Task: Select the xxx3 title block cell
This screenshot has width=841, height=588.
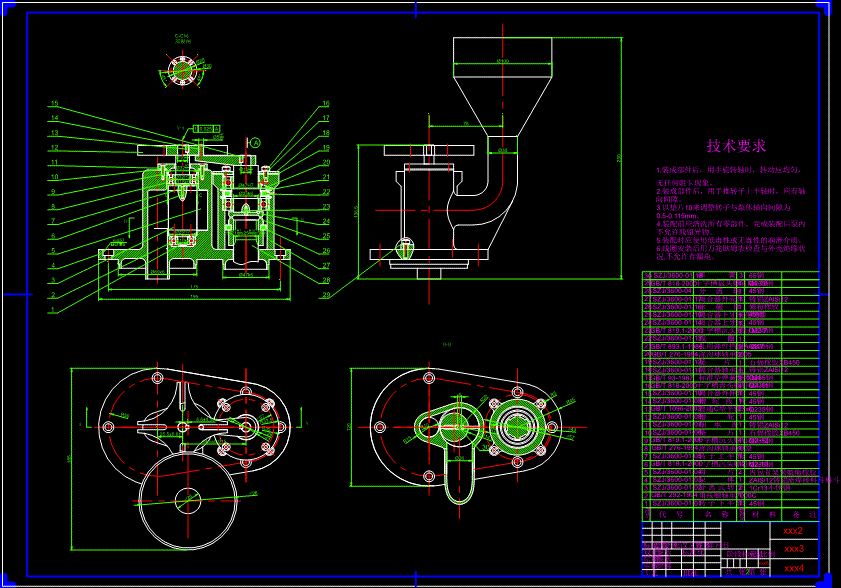Action: pyautogui.click(x=794, y=549)
